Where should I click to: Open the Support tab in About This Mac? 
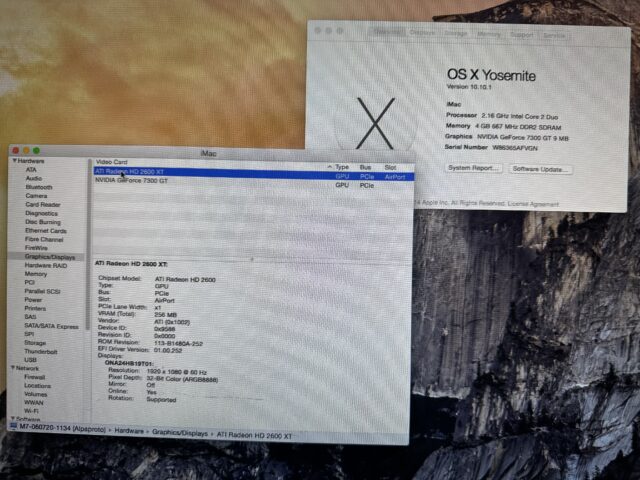coord(522,35)
